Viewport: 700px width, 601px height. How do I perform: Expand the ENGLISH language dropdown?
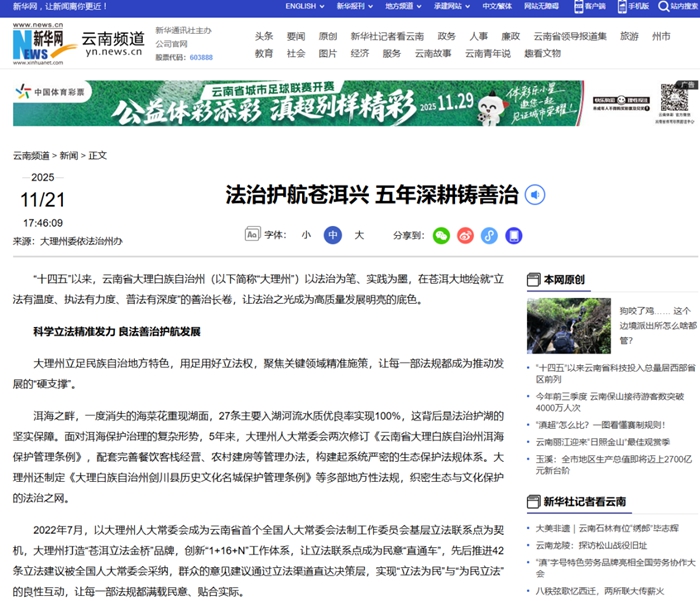point(303,6)
